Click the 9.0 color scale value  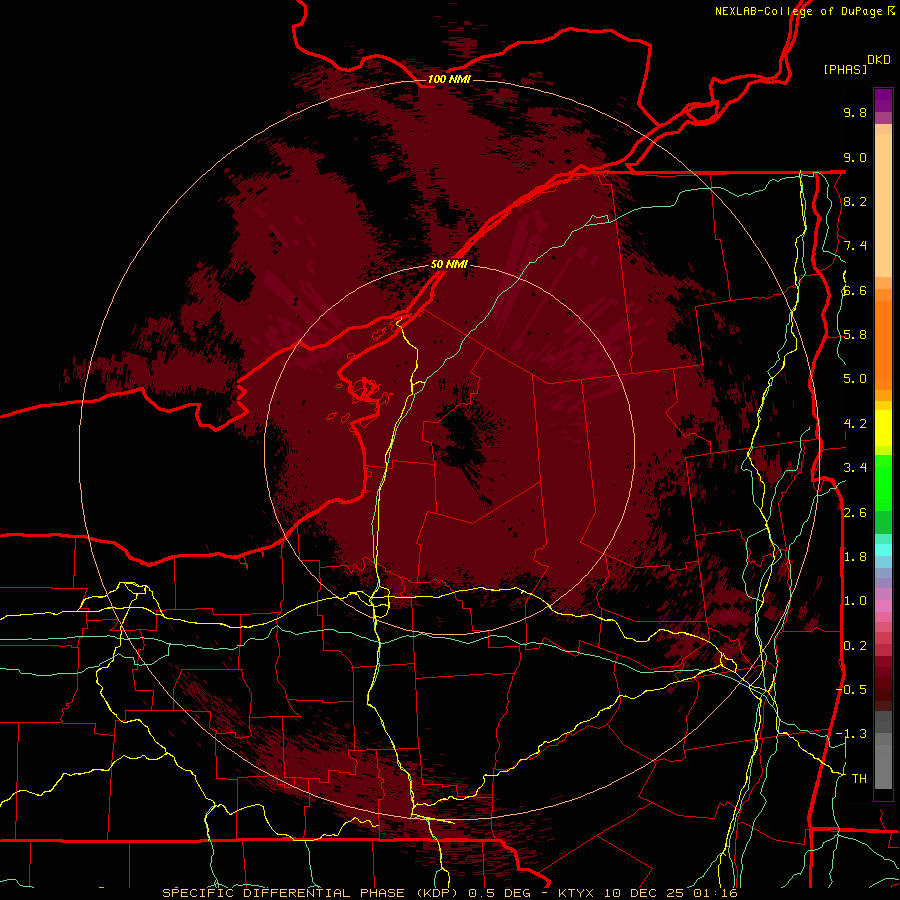pos(855,157)
